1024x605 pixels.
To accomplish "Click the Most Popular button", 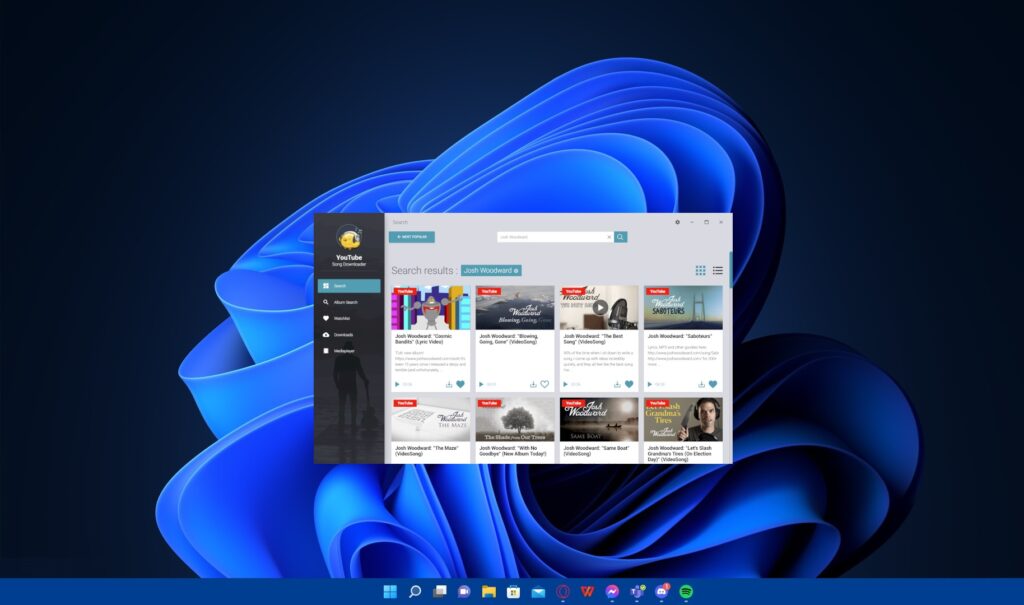I will click(411, 237).
